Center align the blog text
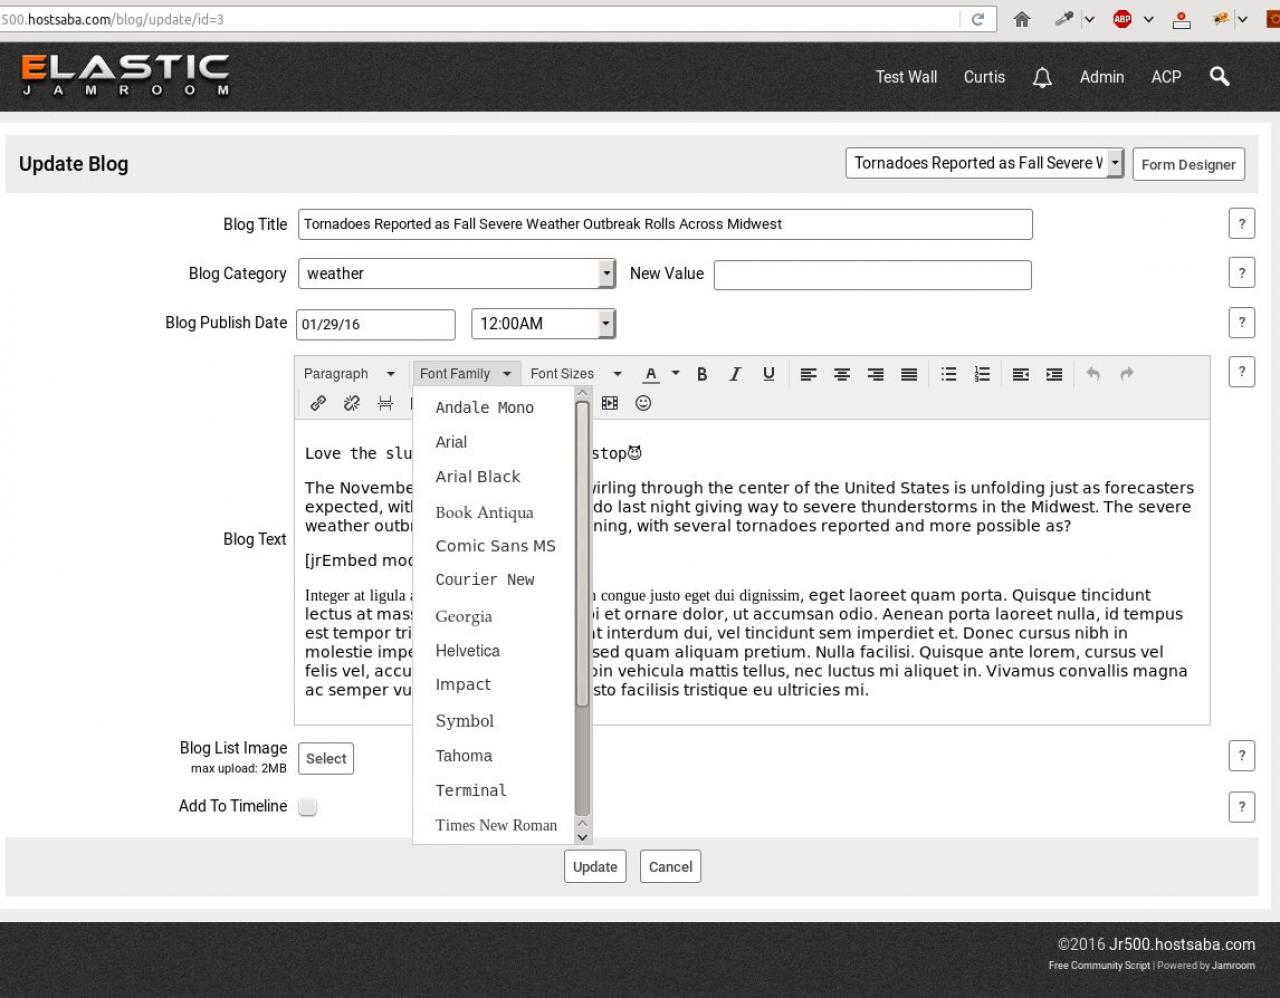This screenshot has height=998, width=1280. click(842, 374)
